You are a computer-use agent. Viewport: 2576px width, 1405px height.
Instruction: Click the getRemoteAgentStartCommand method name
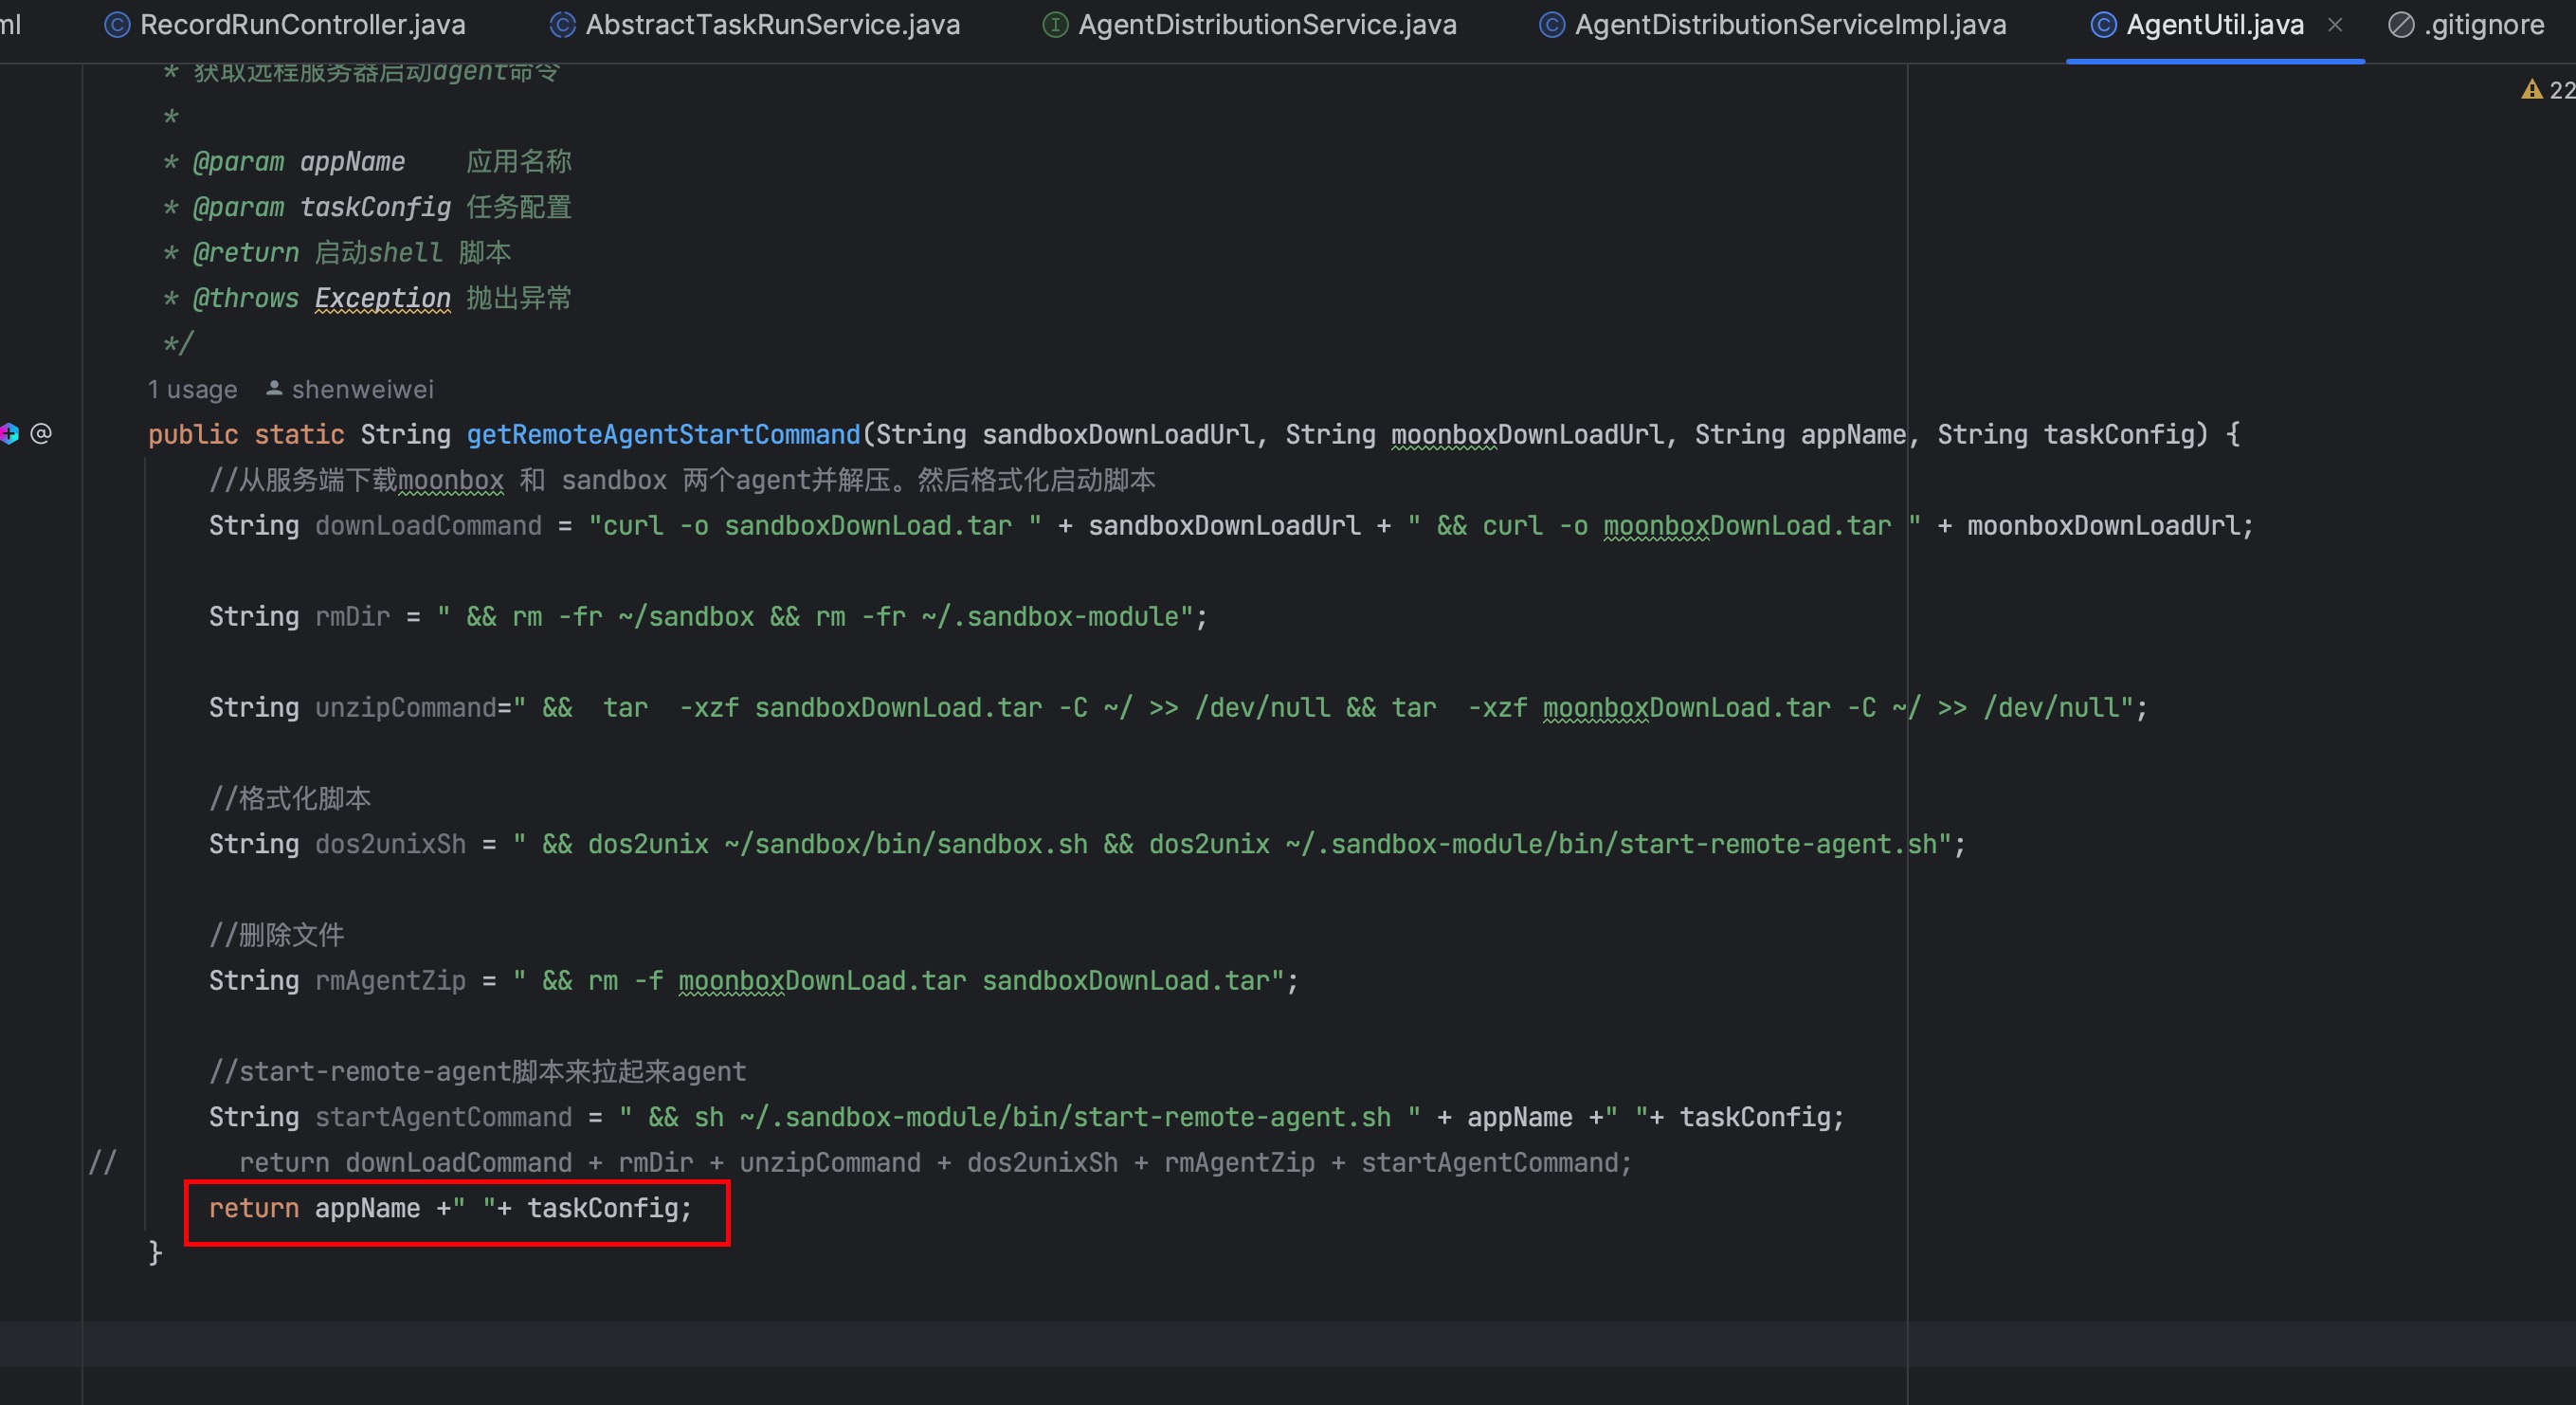pos(663,434)
